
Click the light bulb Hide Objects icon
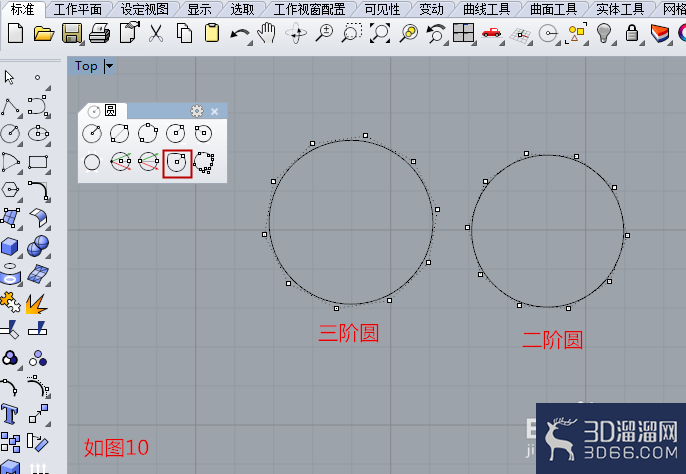pyautogui.click(x=604, y=33)
